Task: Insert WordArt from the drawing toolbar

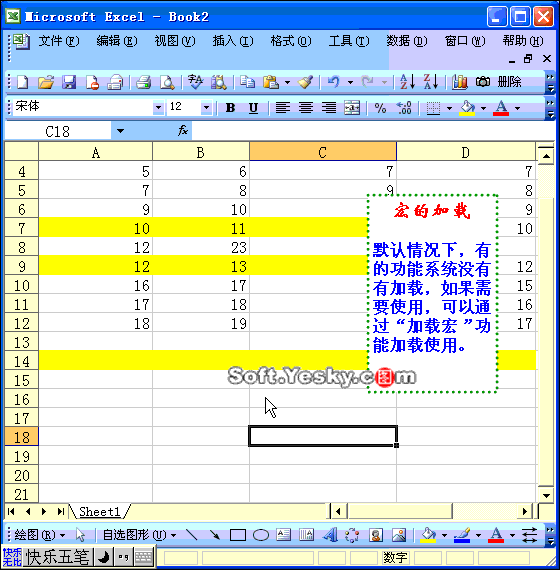Action: (x=330, y=535)
